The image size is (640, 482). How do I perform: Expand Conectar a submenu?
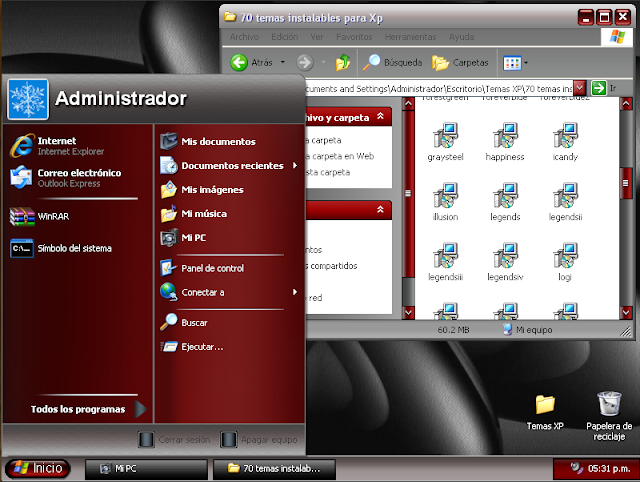pos(229,292)
